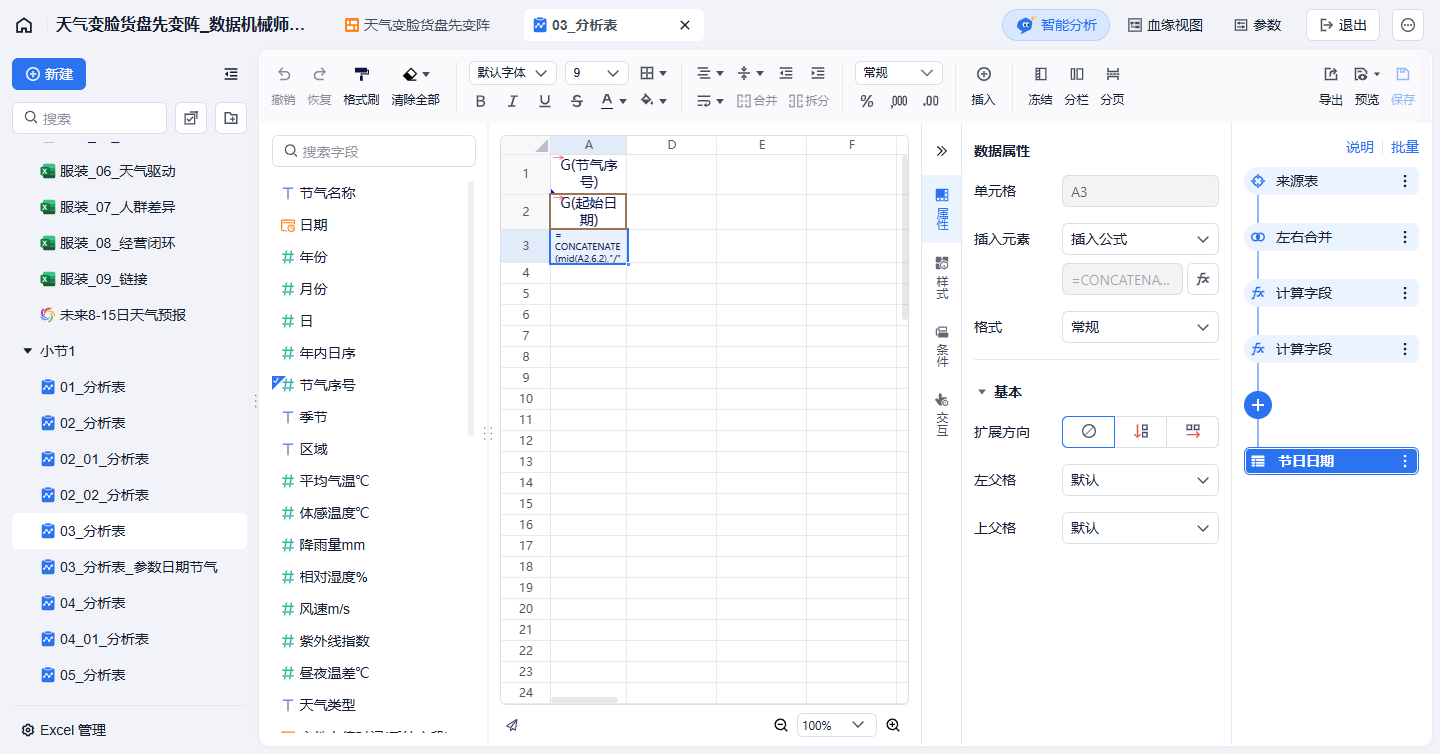
Task: Open the 条件 side tab
Action: [x=941, y=346]
